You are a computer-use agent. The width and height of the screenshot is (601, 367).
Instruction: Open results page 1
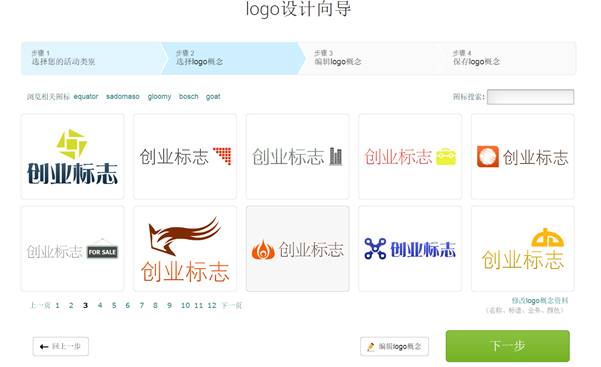(57, 306)
